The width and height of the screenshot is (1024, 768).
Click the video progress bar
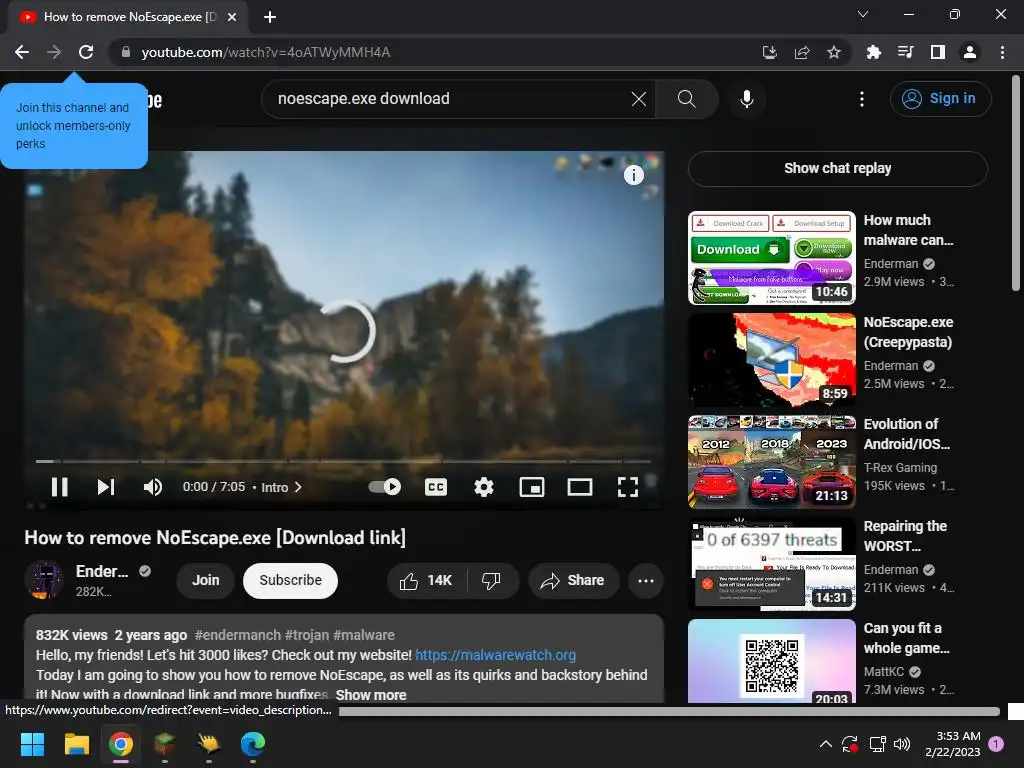344,461
